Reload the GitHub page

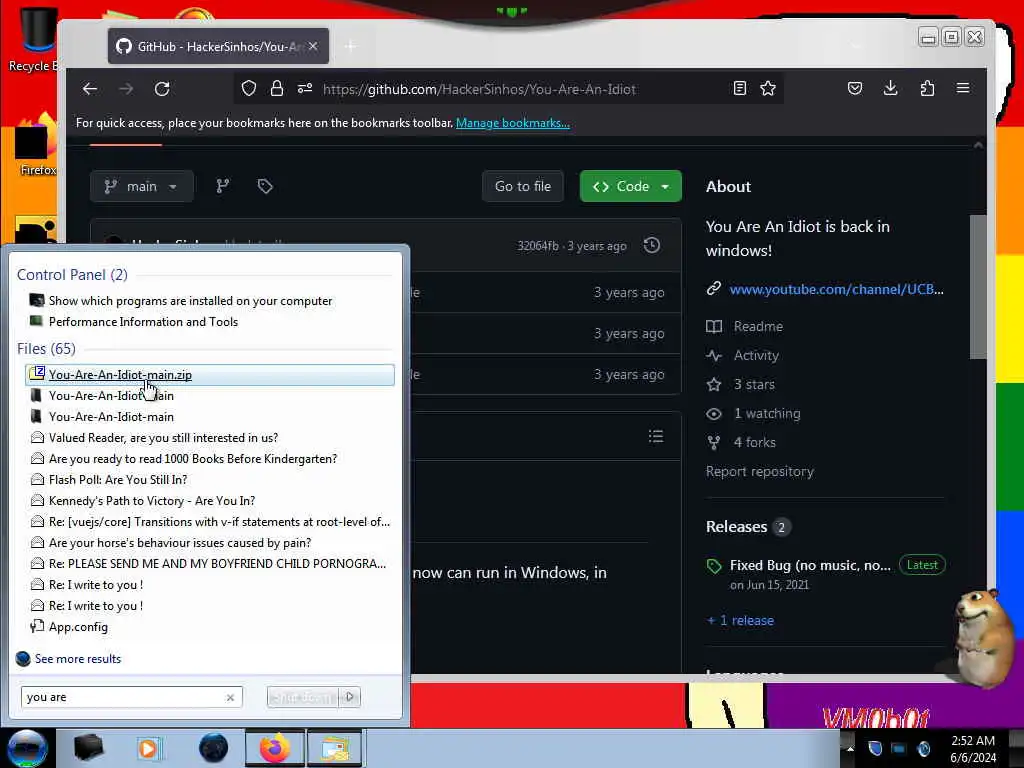[162, 89]
